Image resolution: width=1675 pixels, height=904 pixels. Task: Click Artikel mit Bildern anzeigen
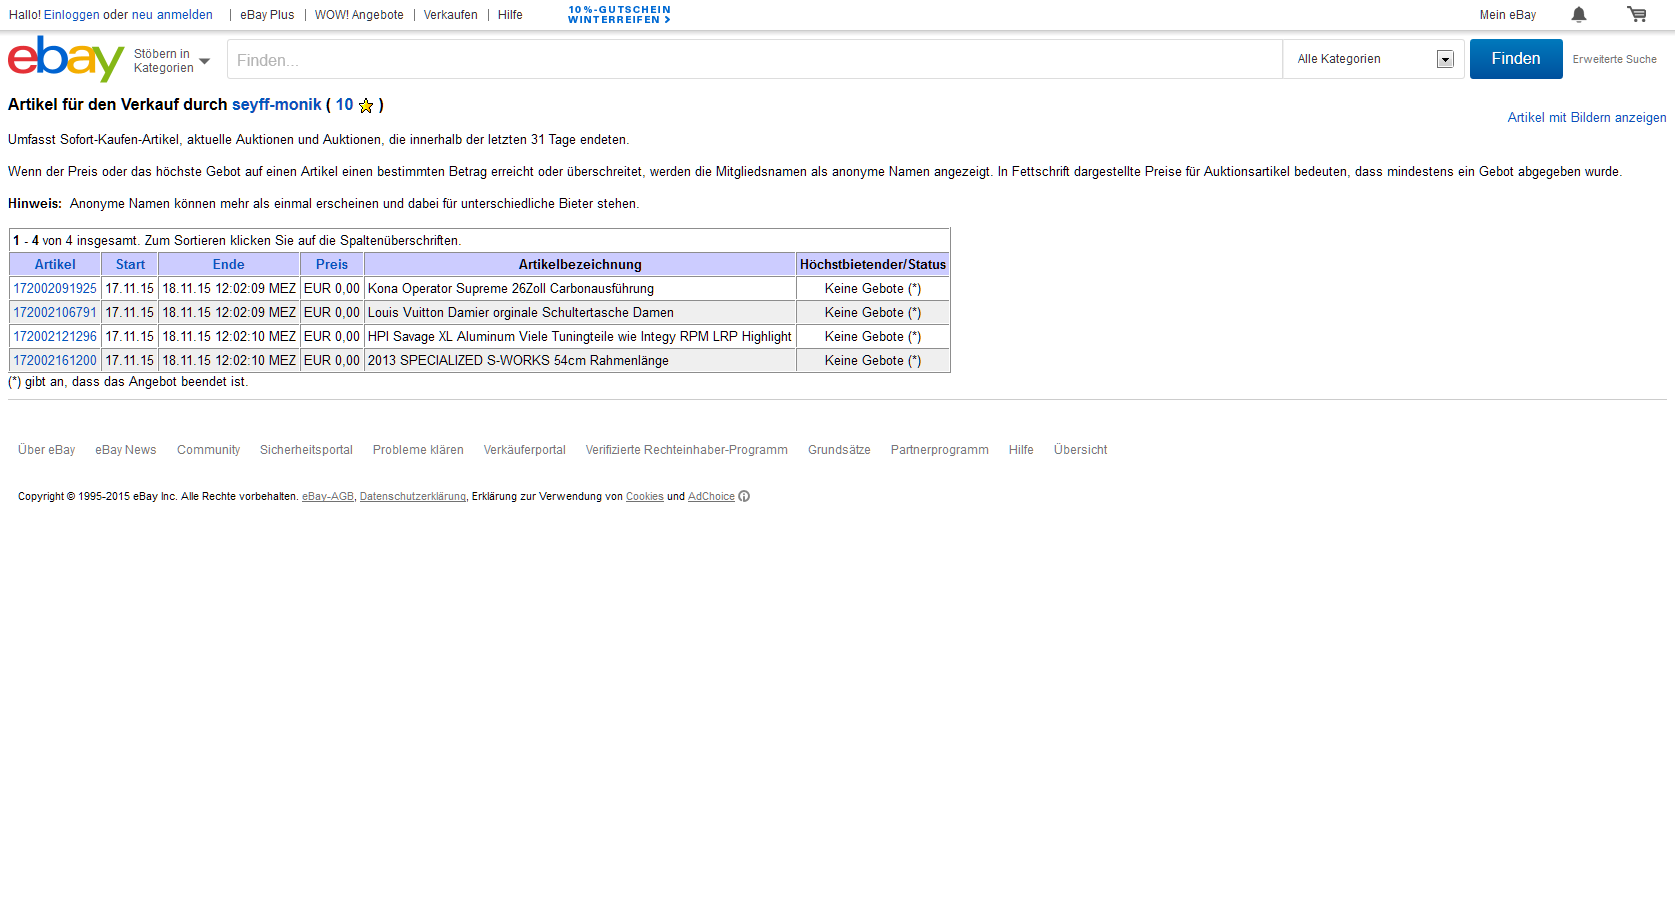1586,118
